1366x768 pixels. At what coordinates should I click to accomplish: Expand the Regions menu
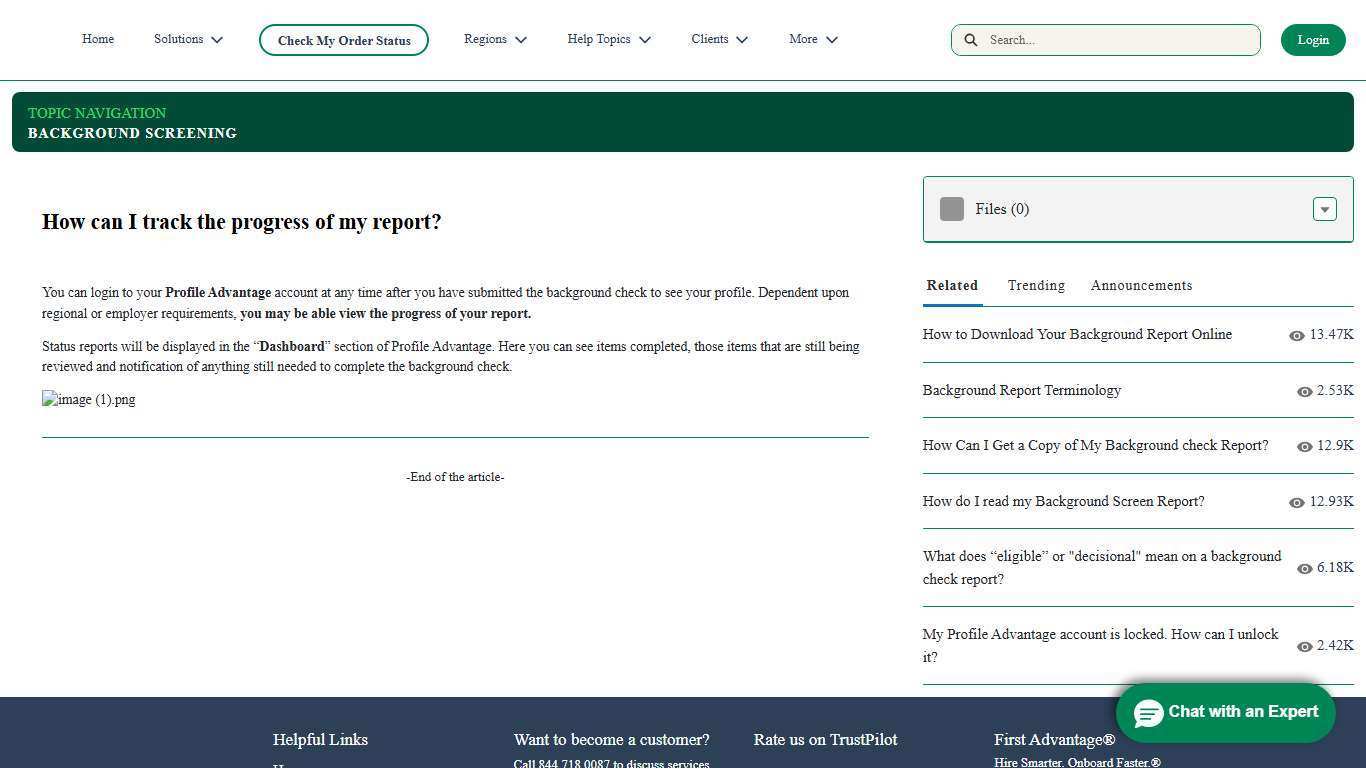pyautogui.click(x=495, y=40)
